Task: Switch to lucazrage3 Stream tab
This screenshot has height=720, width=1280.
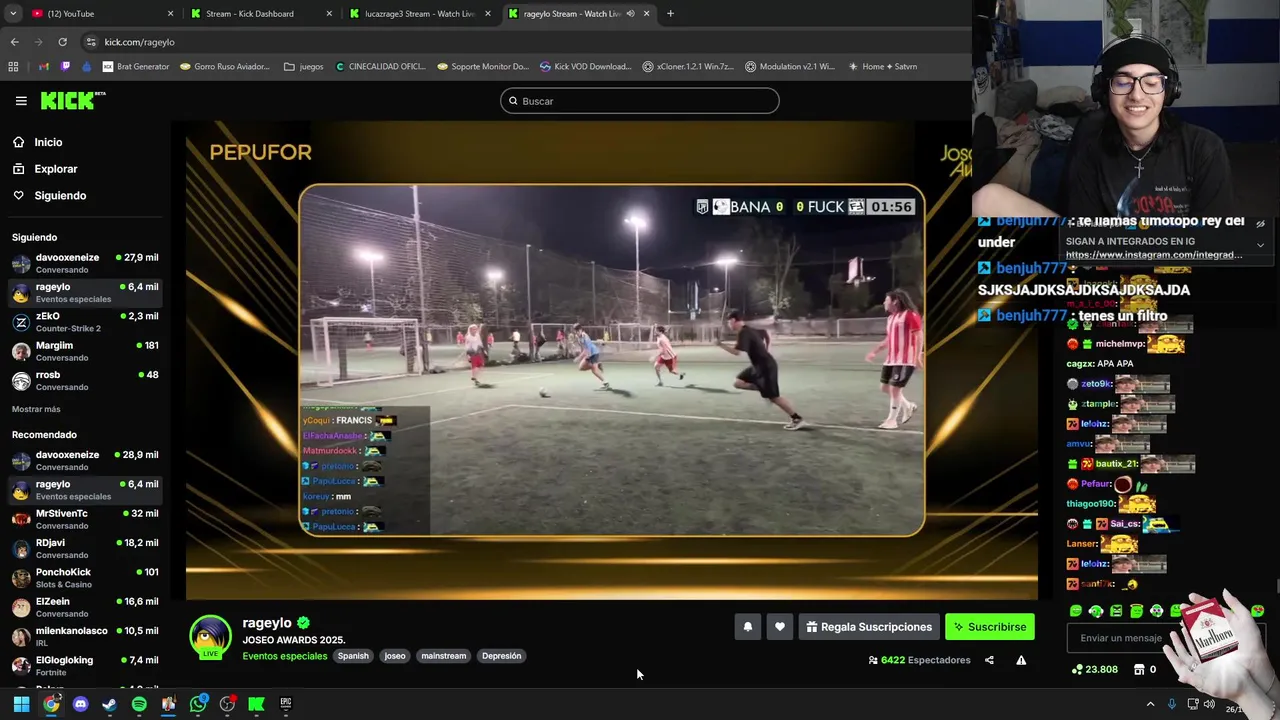Action: point(419,14)
